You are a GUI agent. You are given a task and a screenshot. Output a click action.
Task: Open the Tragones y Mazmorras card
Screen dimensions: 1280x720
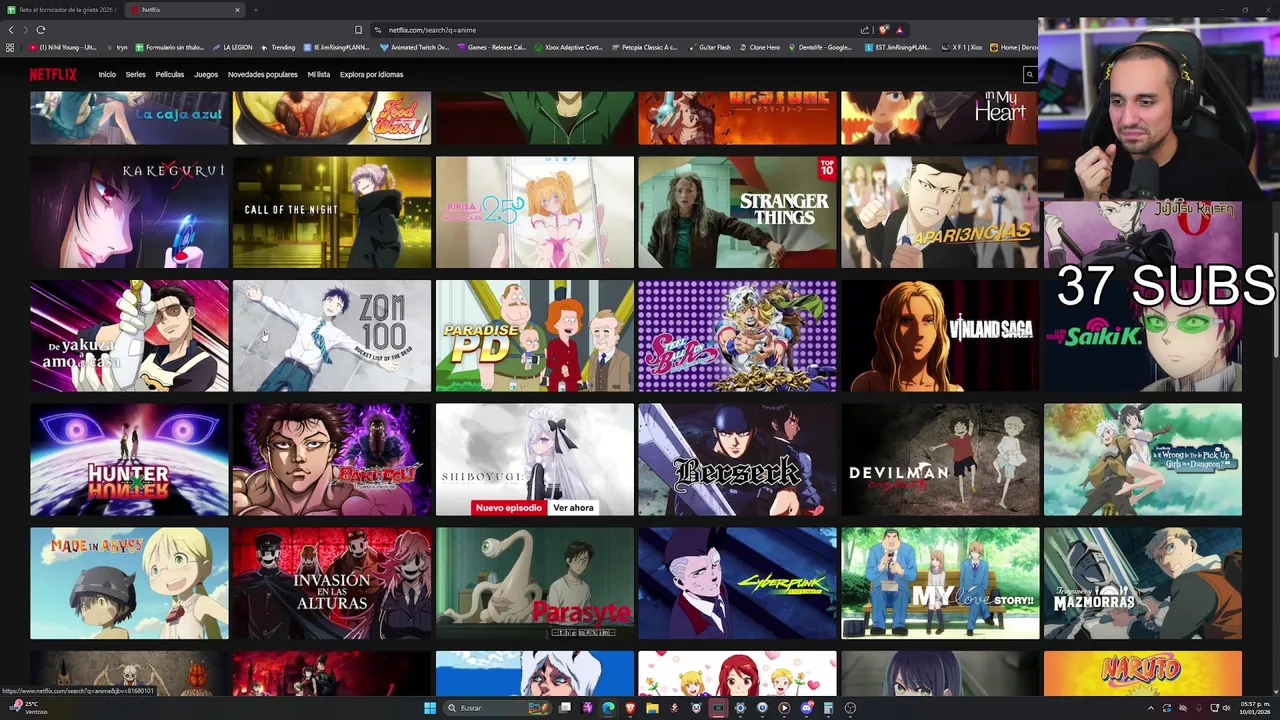click(x=1143, y=584)
